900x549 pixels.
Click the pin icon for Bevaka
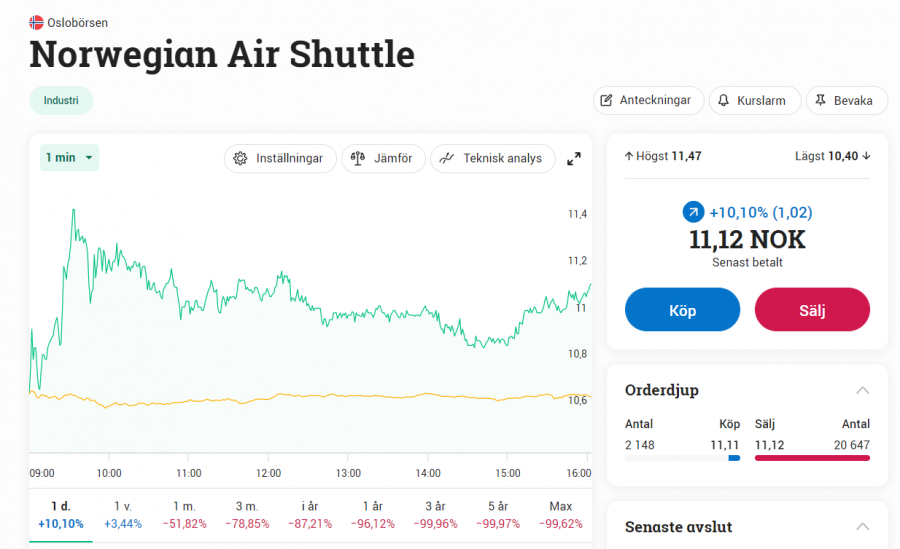point(820,101)
